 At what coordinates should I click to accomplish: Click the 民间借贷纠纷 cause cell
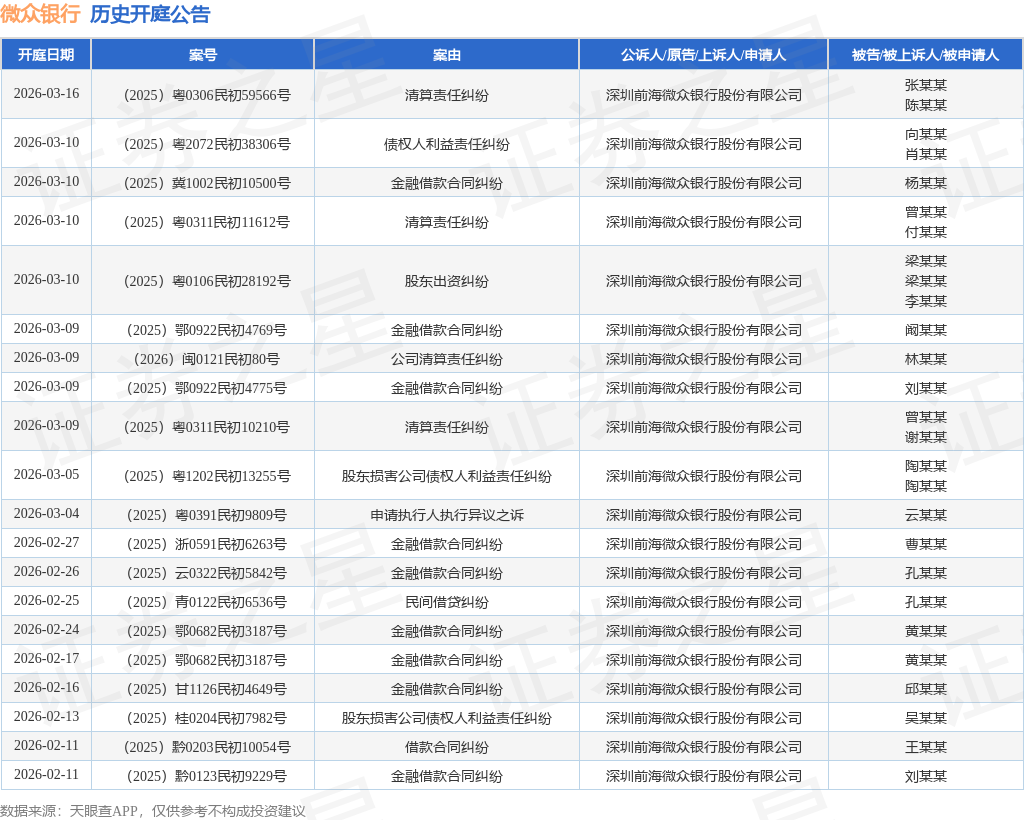click(x=447, y=603)
